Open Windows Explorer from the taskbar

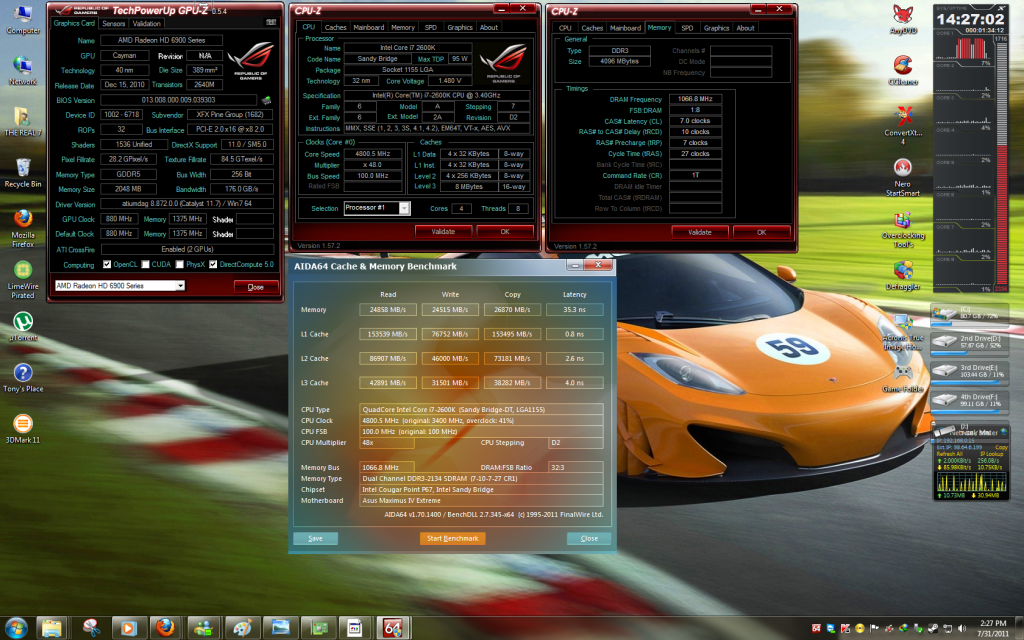click(52, 628)
